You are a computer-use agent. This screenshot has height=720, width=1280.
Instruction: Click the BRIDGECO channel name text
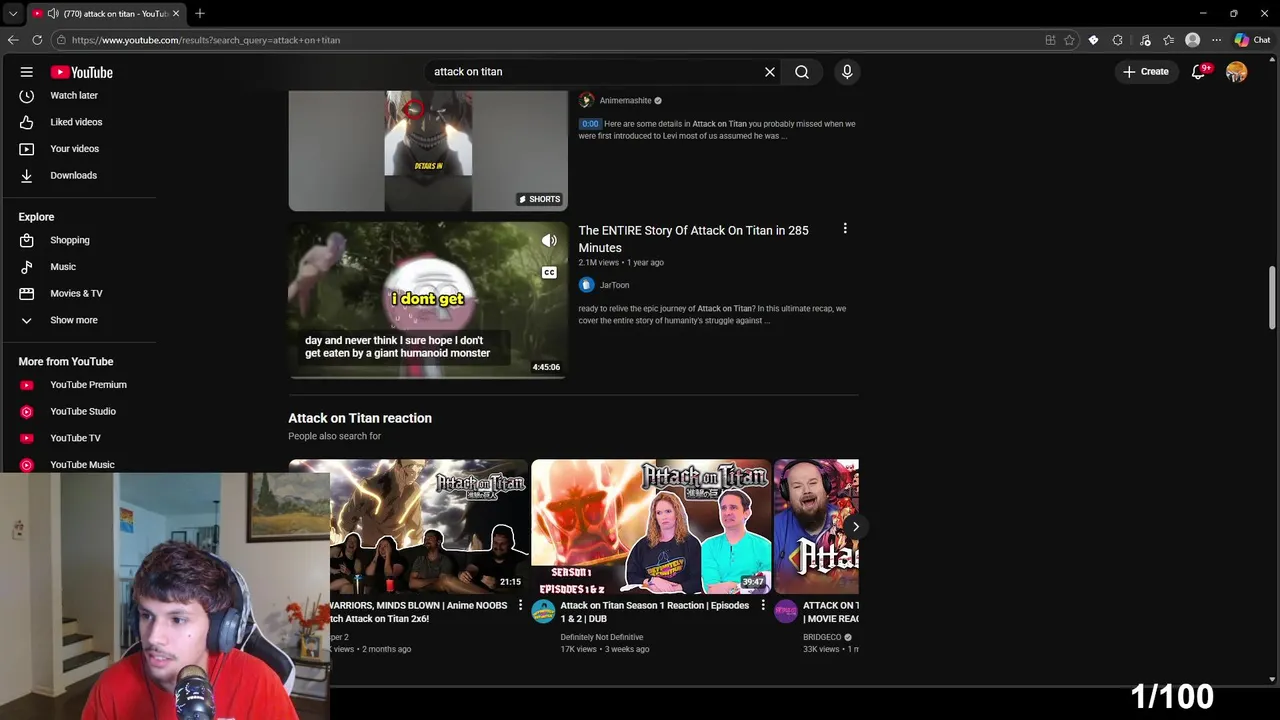[x=822, y=637]
